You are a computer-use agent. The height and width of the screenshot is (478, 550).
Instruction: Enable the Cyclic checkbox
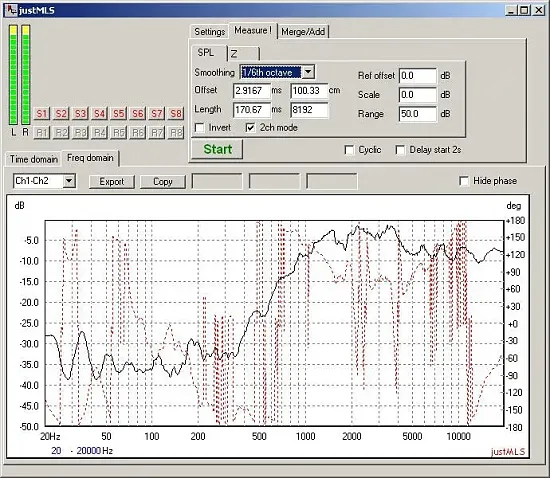click(349, 150)
